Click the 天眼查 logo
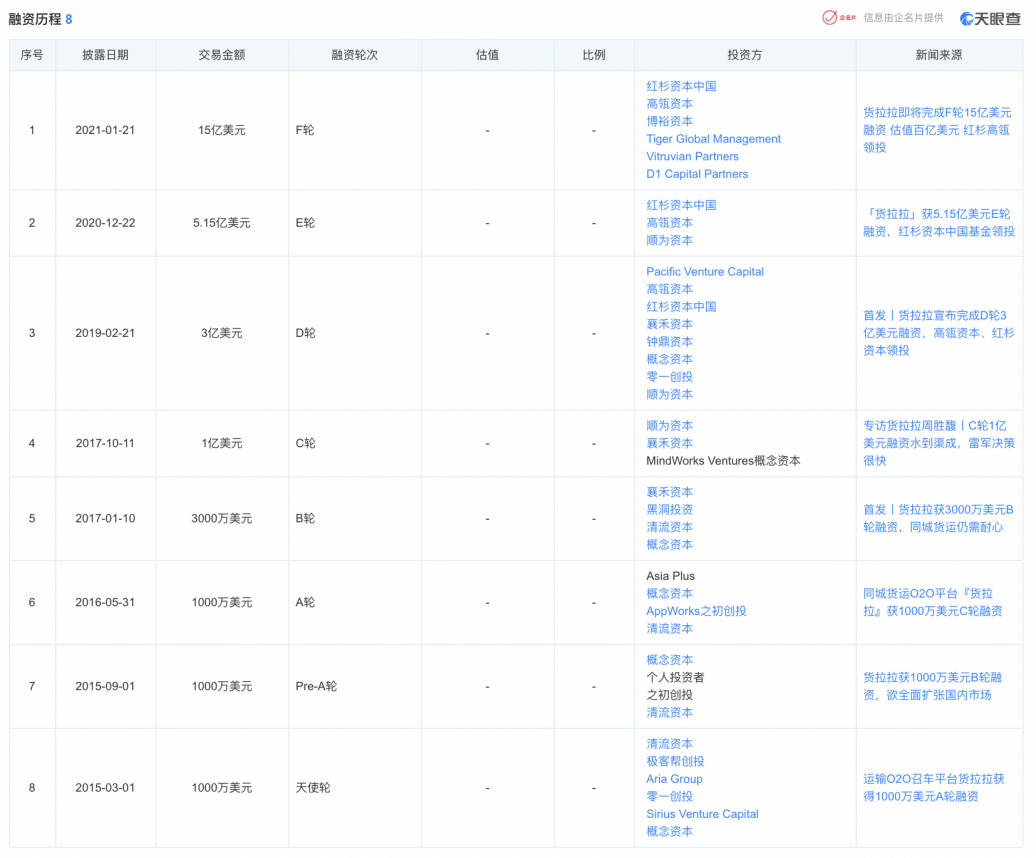1036x858 pixels. 990,19
